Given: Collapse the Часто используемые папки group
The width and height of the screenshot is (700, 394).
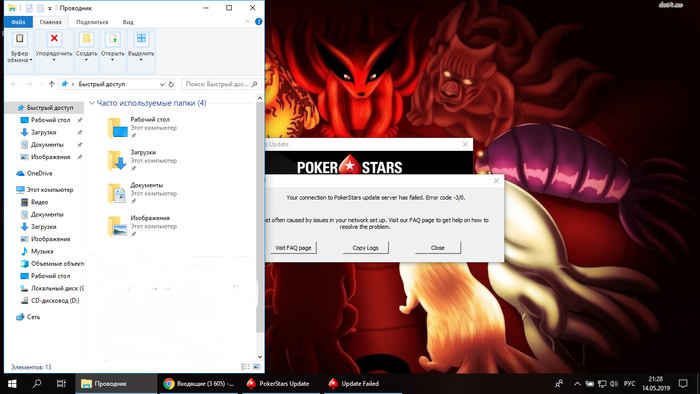Looking at the screenshot, I should click(x=92, y=103).
